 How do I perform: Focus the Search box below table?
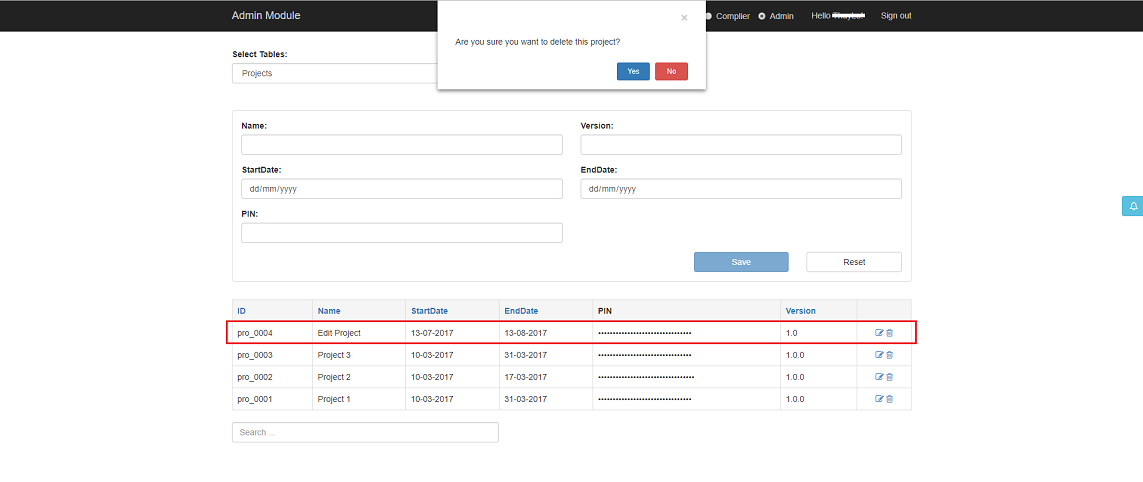tap(365, 432)
